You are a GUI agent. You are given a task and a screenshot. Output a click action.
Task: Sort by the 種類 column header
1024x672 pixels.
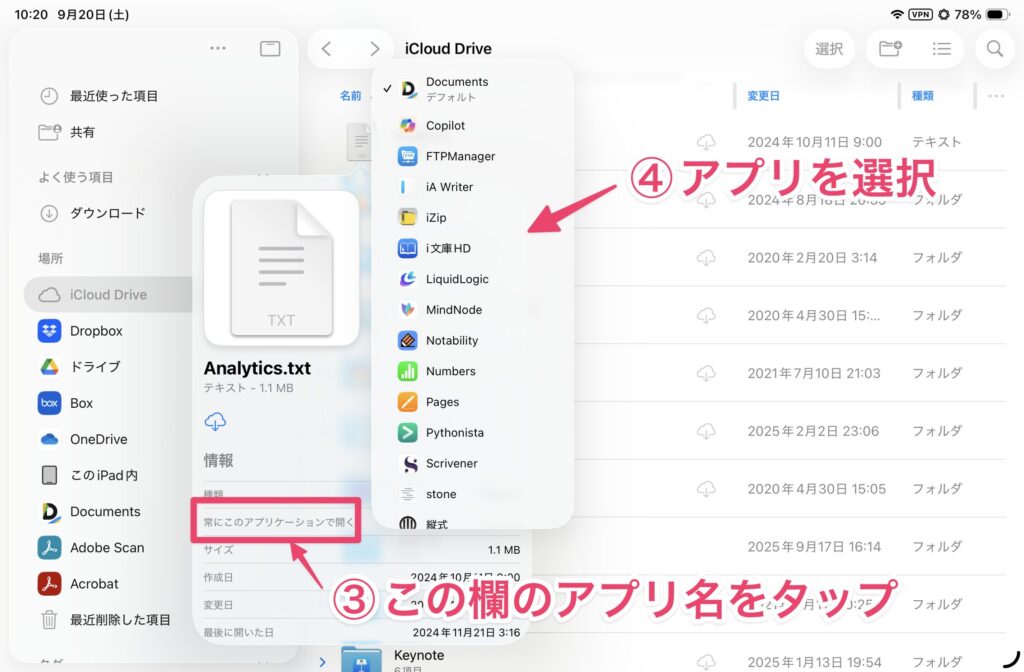[x=922, y=95]
